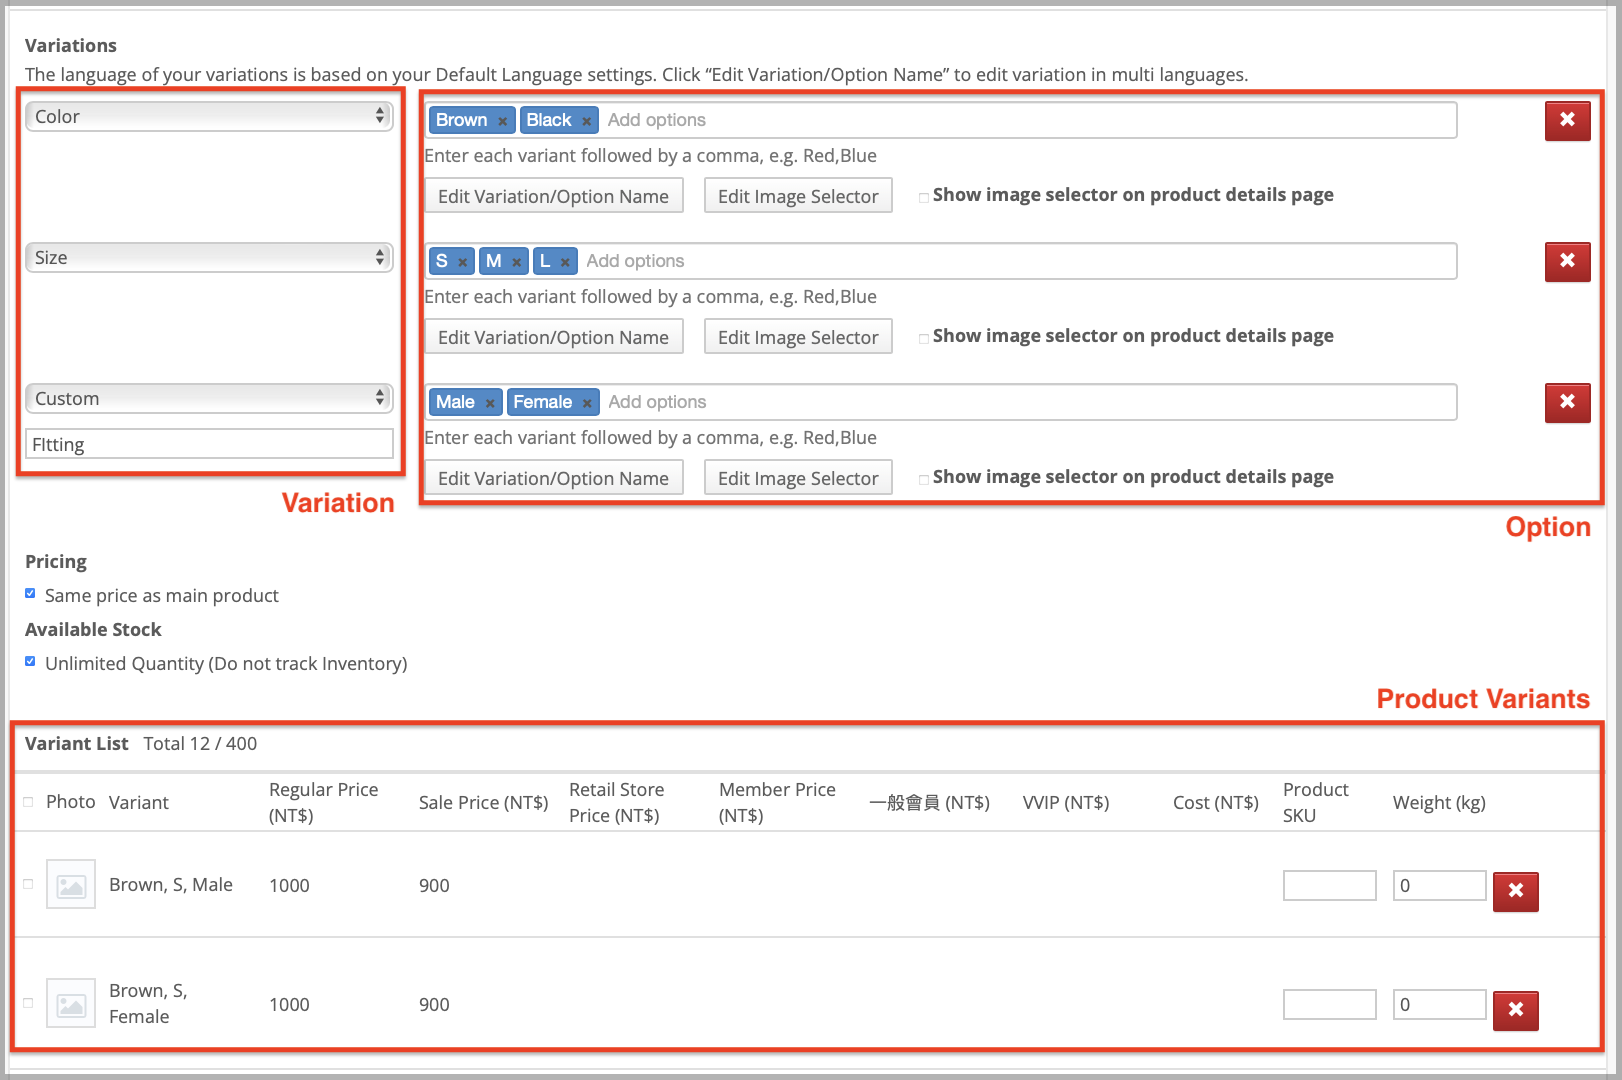
Task: Edit the FItting custom variation name field
Action: [208, 443]
